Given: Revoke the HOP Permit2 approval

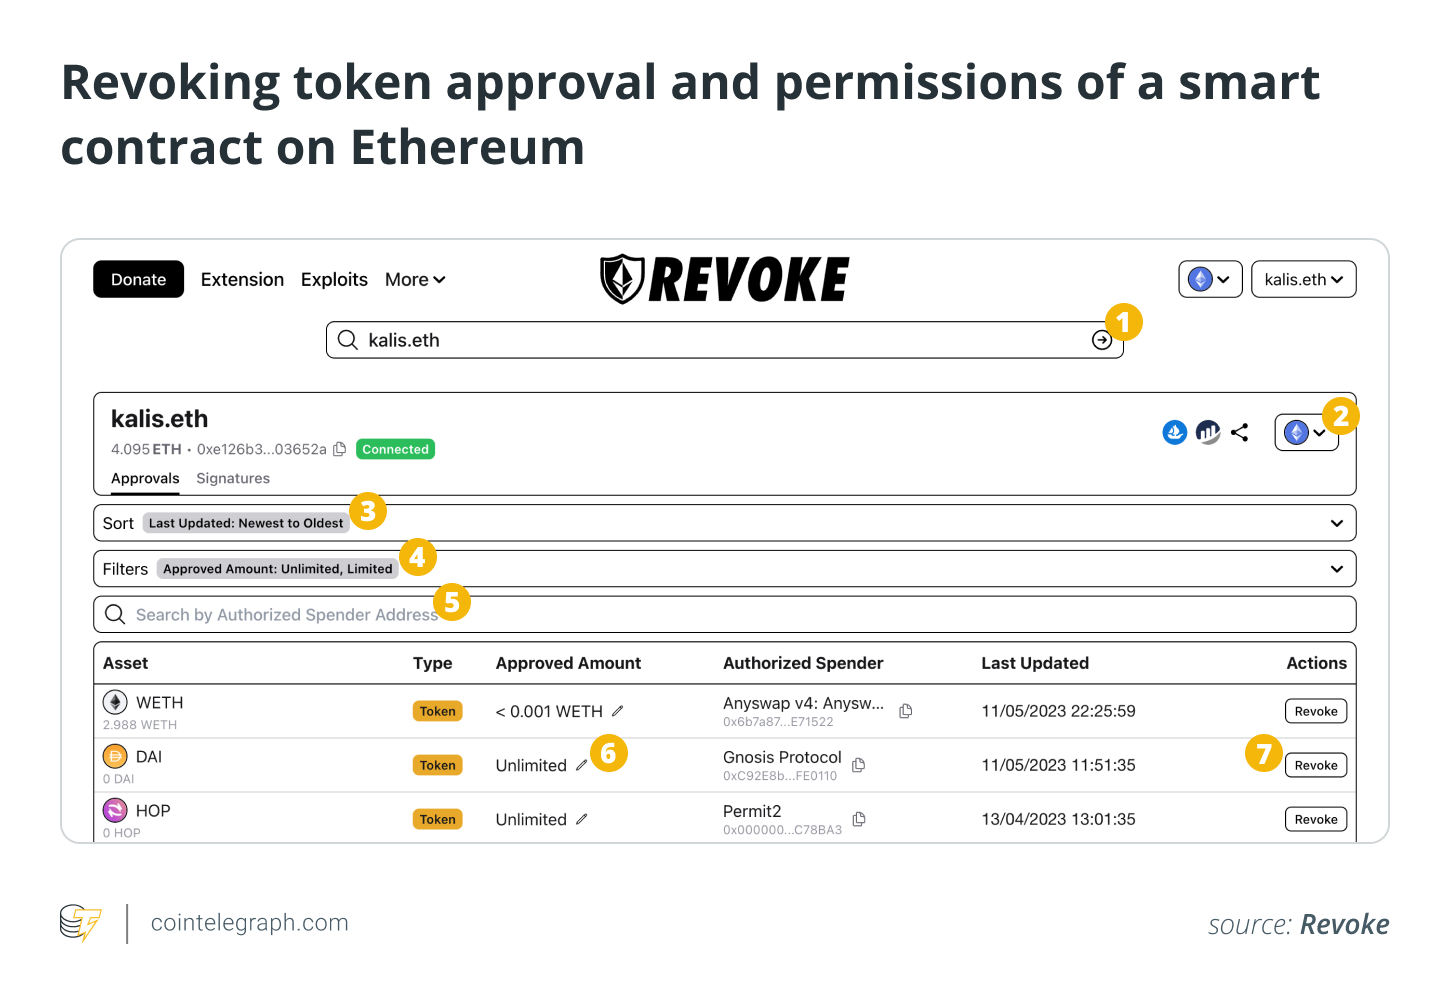Looking at the screenshot, I should click(x=1315, y=819).
